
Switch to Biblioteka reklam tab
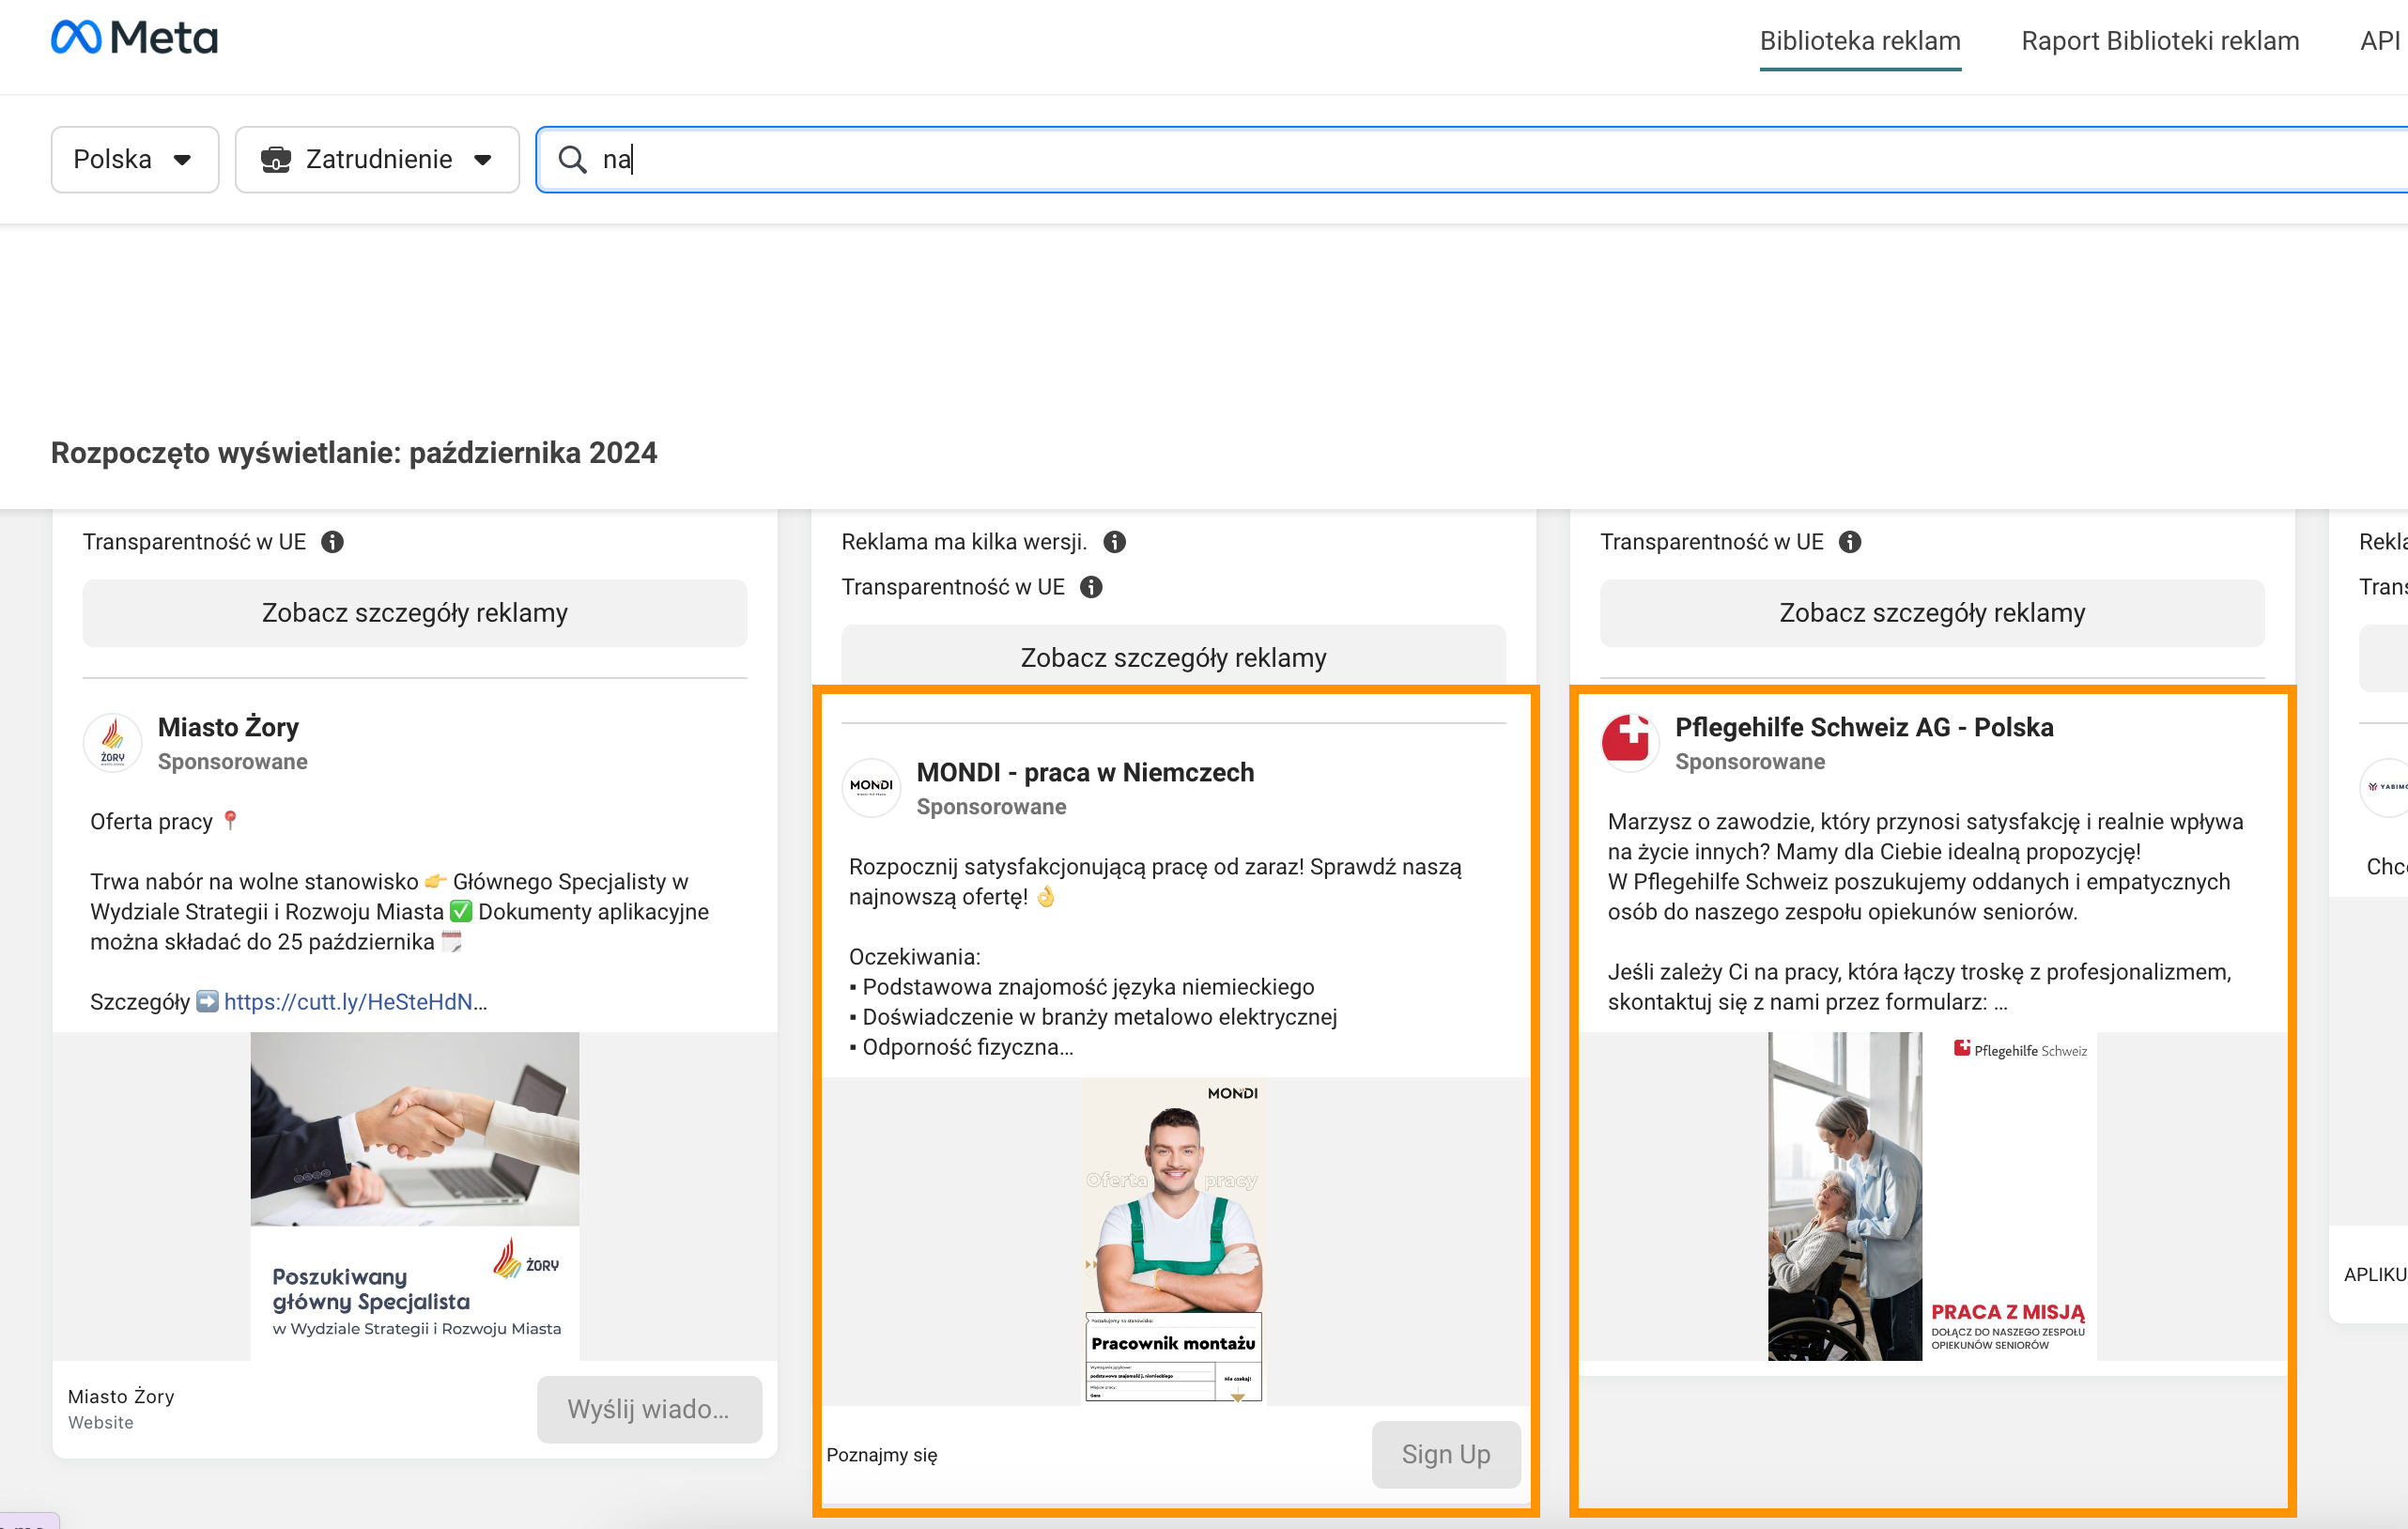pos(1859,41)
